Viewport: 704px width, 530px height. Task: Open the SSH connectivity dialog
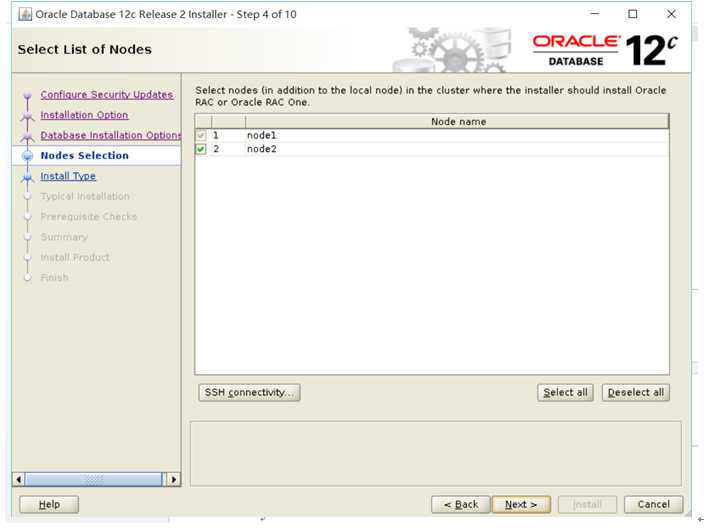(x=249, y=393)
